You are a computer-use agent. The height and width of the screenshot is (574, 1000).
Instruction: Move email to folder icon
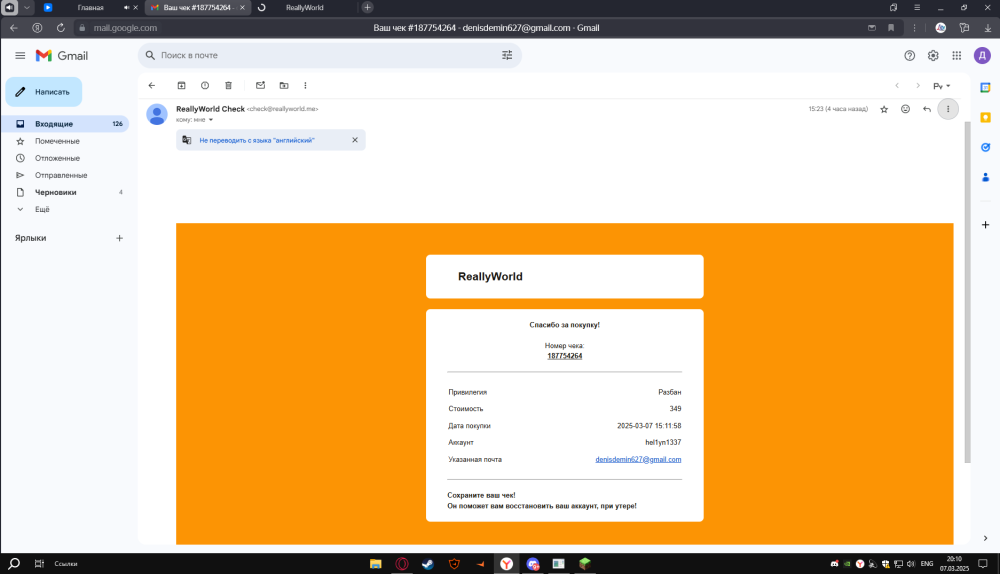[x=284, y=85]
